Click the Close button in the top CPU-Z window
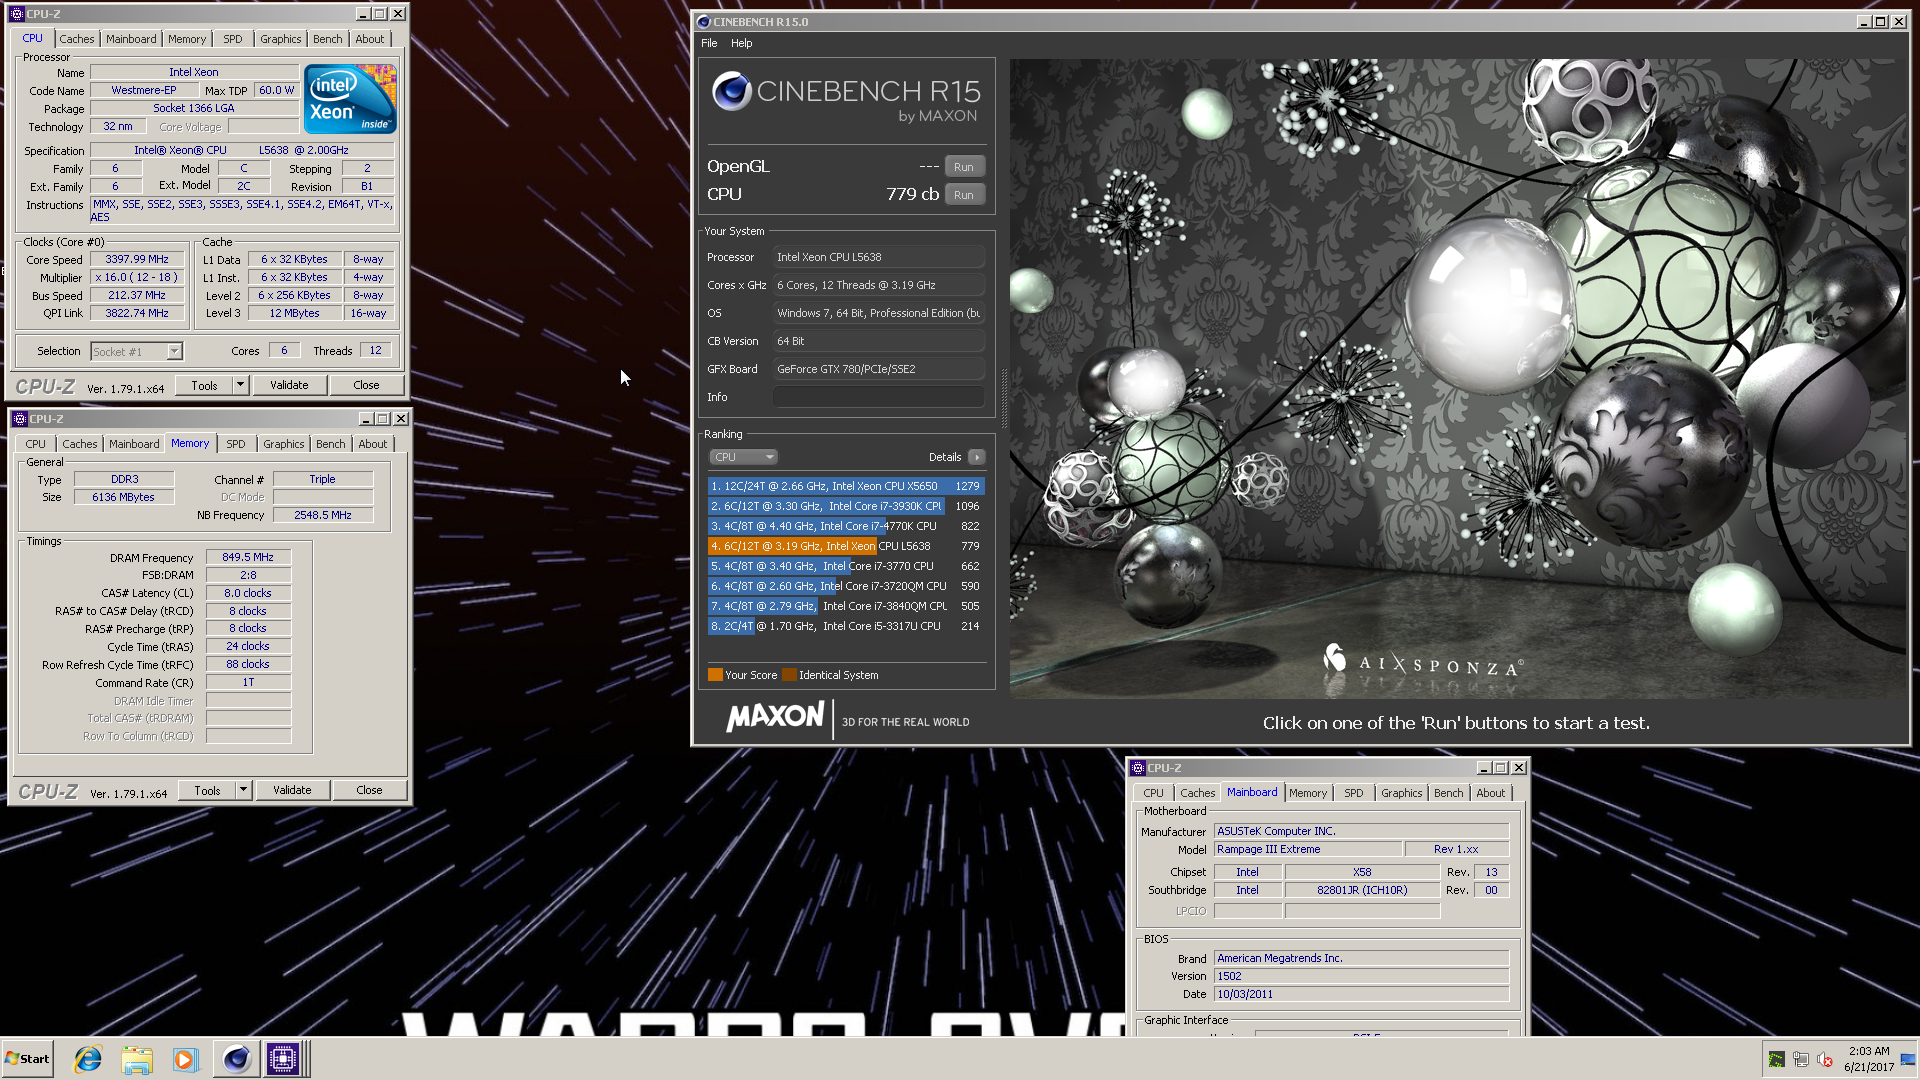This screenshot has height=1080, width=1920. 366,385
